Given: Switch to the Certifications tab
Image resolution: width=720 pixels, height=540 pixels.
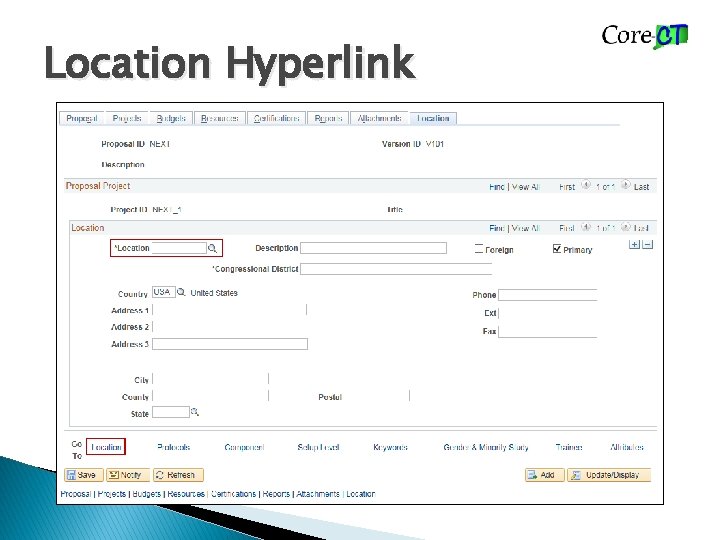Looking at the screenshot, I should tap(276, 118).
